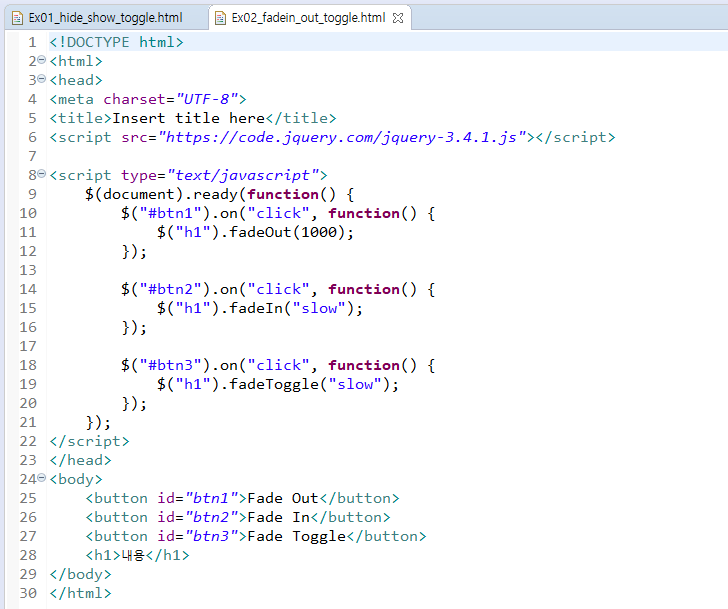Collapse the html tag fold on line 2

point(41,60)
